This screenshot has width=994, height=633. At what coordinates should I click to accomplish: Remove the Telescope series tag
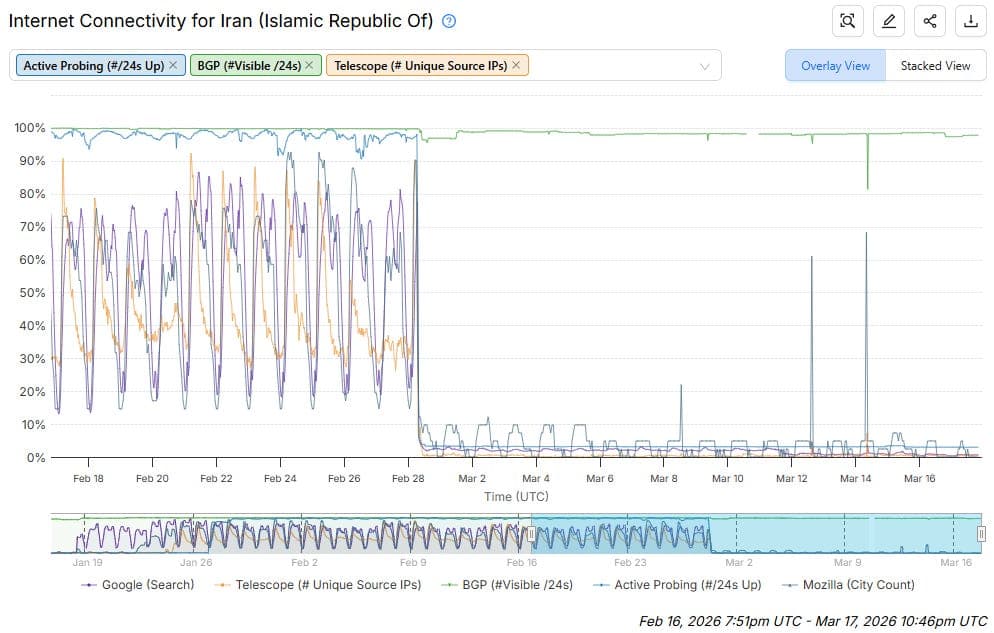point(516,65)
